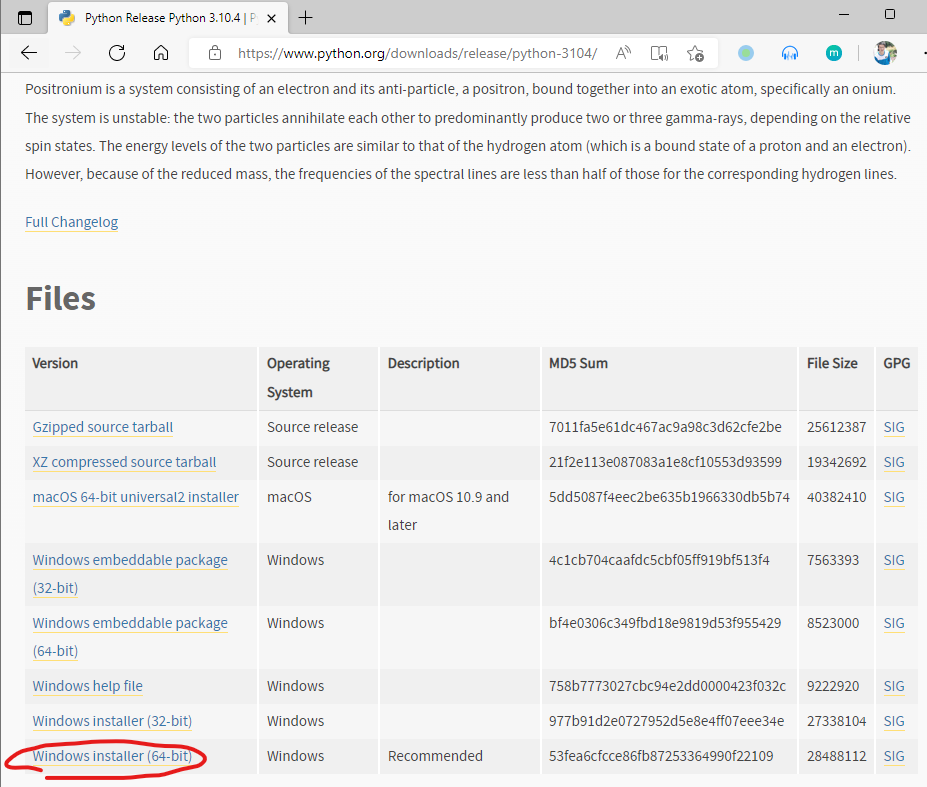
Task: Click MD5 sum bf4e0306c349fbd18e9819d53f955429
Action: coord(665,623)
